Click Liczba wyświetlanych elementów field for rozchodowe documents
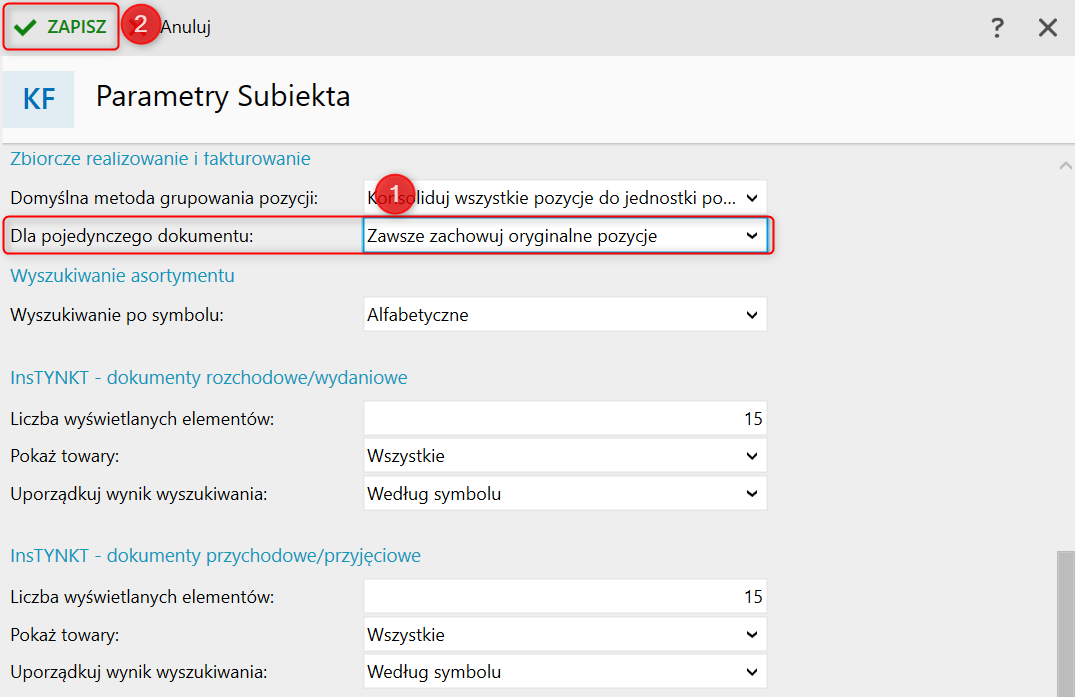Image resolution: width=1075 pixels, height=697 pixels. point(565,419)
